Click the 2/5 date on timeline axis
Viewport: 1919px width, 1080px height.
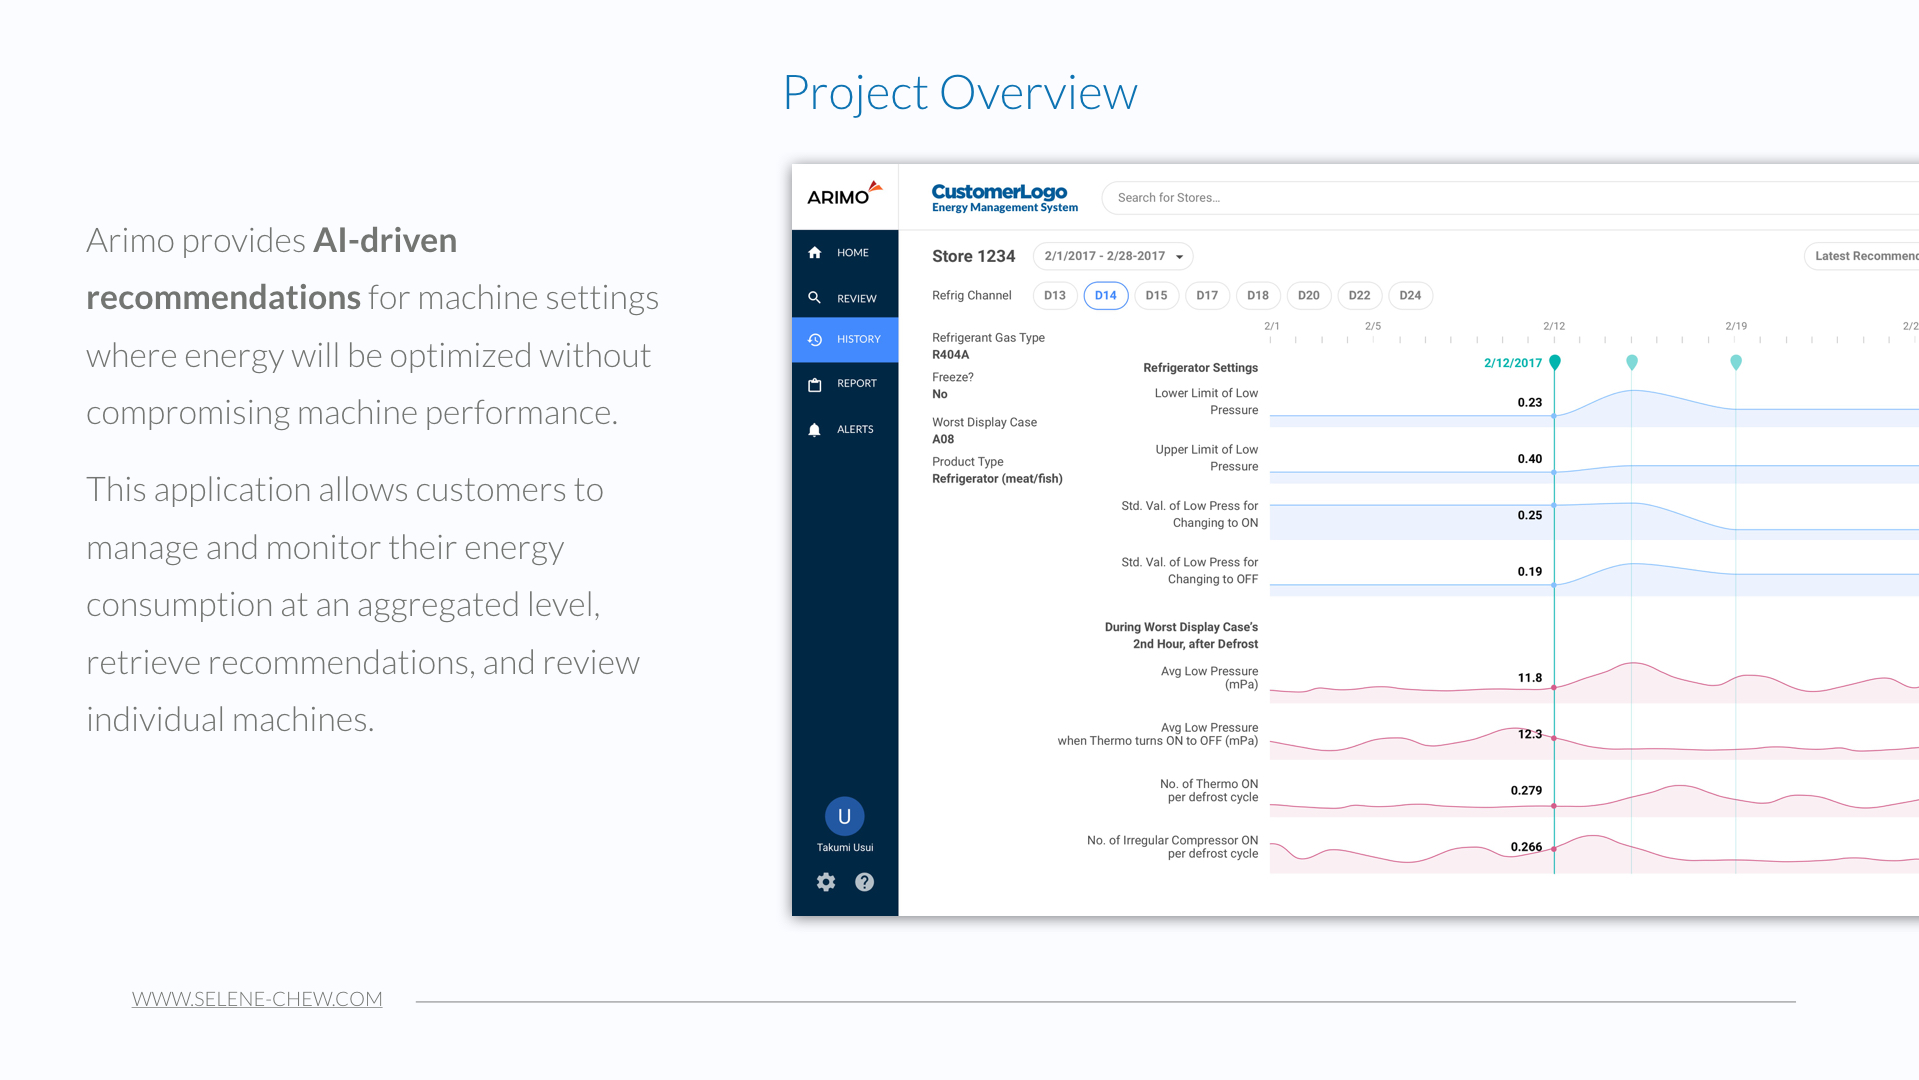(x=1373, y=326)
